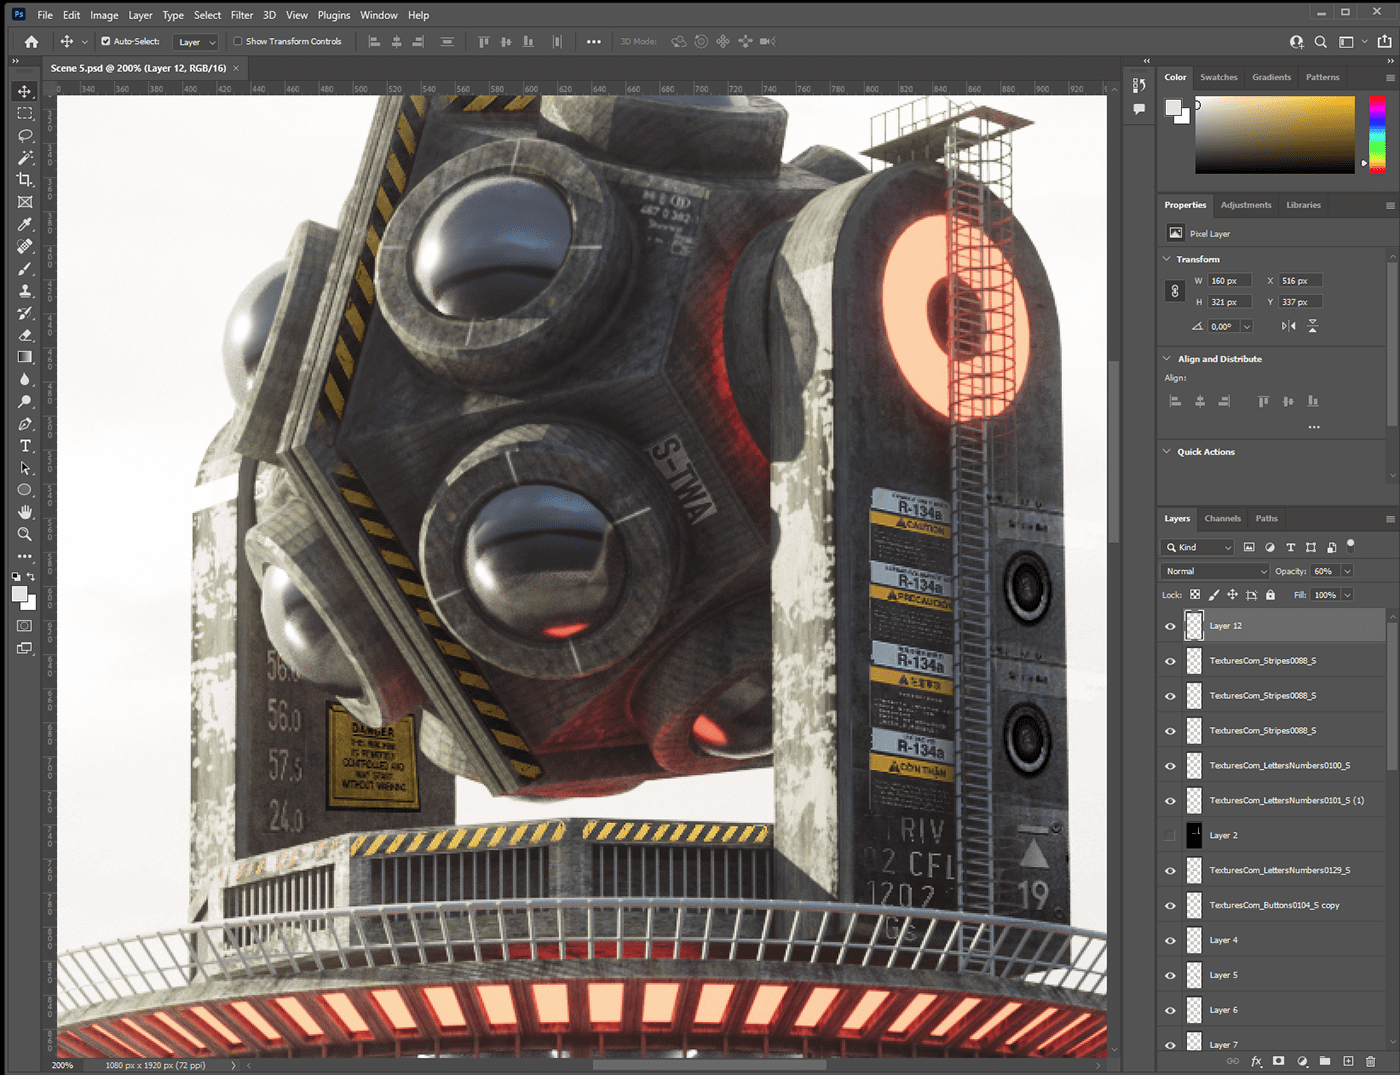The width and height of the screenshot is (1400, 1075).
Task: Select the Horizontal Type tool
Action: pos(25,446)
